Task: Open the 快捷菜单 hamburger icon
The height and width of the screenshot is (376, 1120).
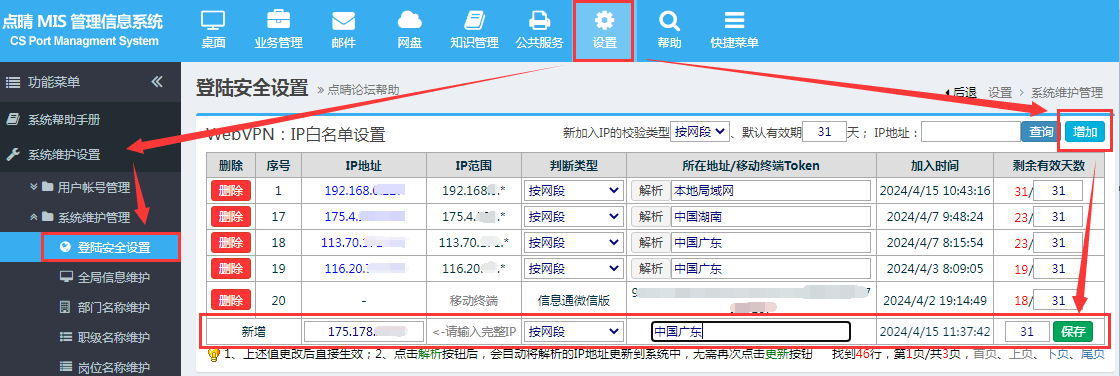Action: click(x=734, y=20)
